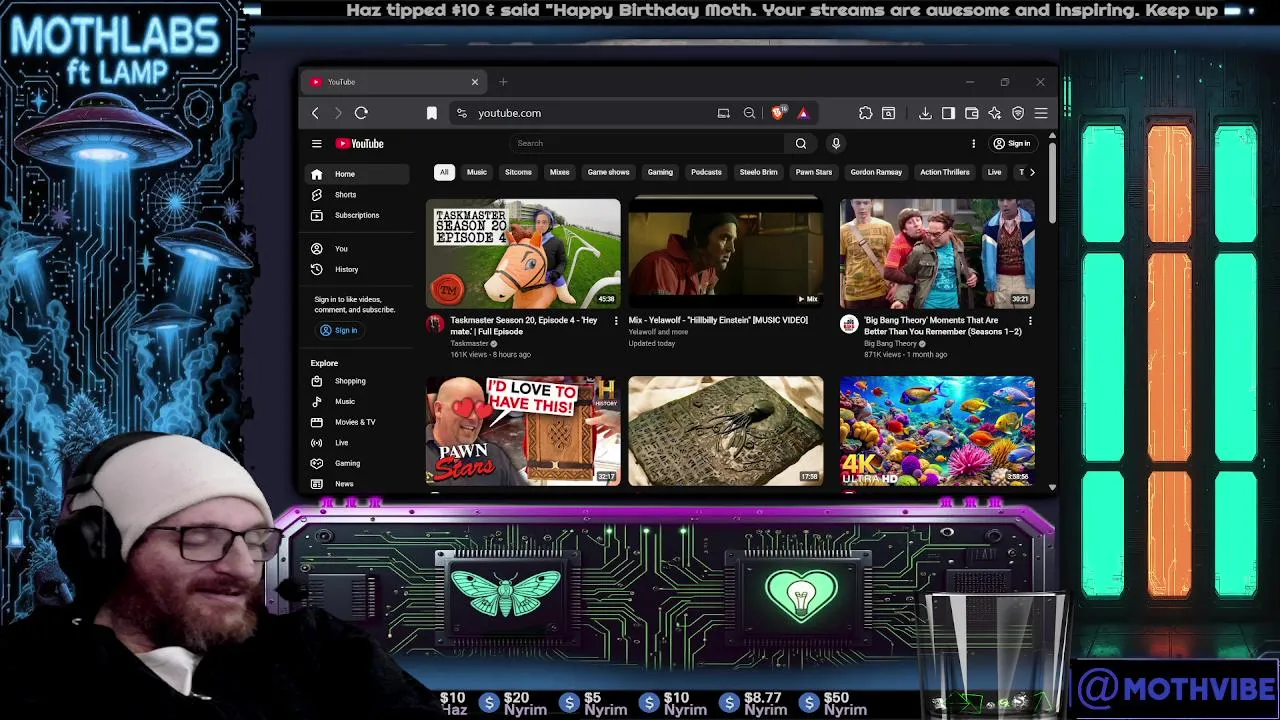Open browser downloads
1280x720 pixels.
[925, 113]
